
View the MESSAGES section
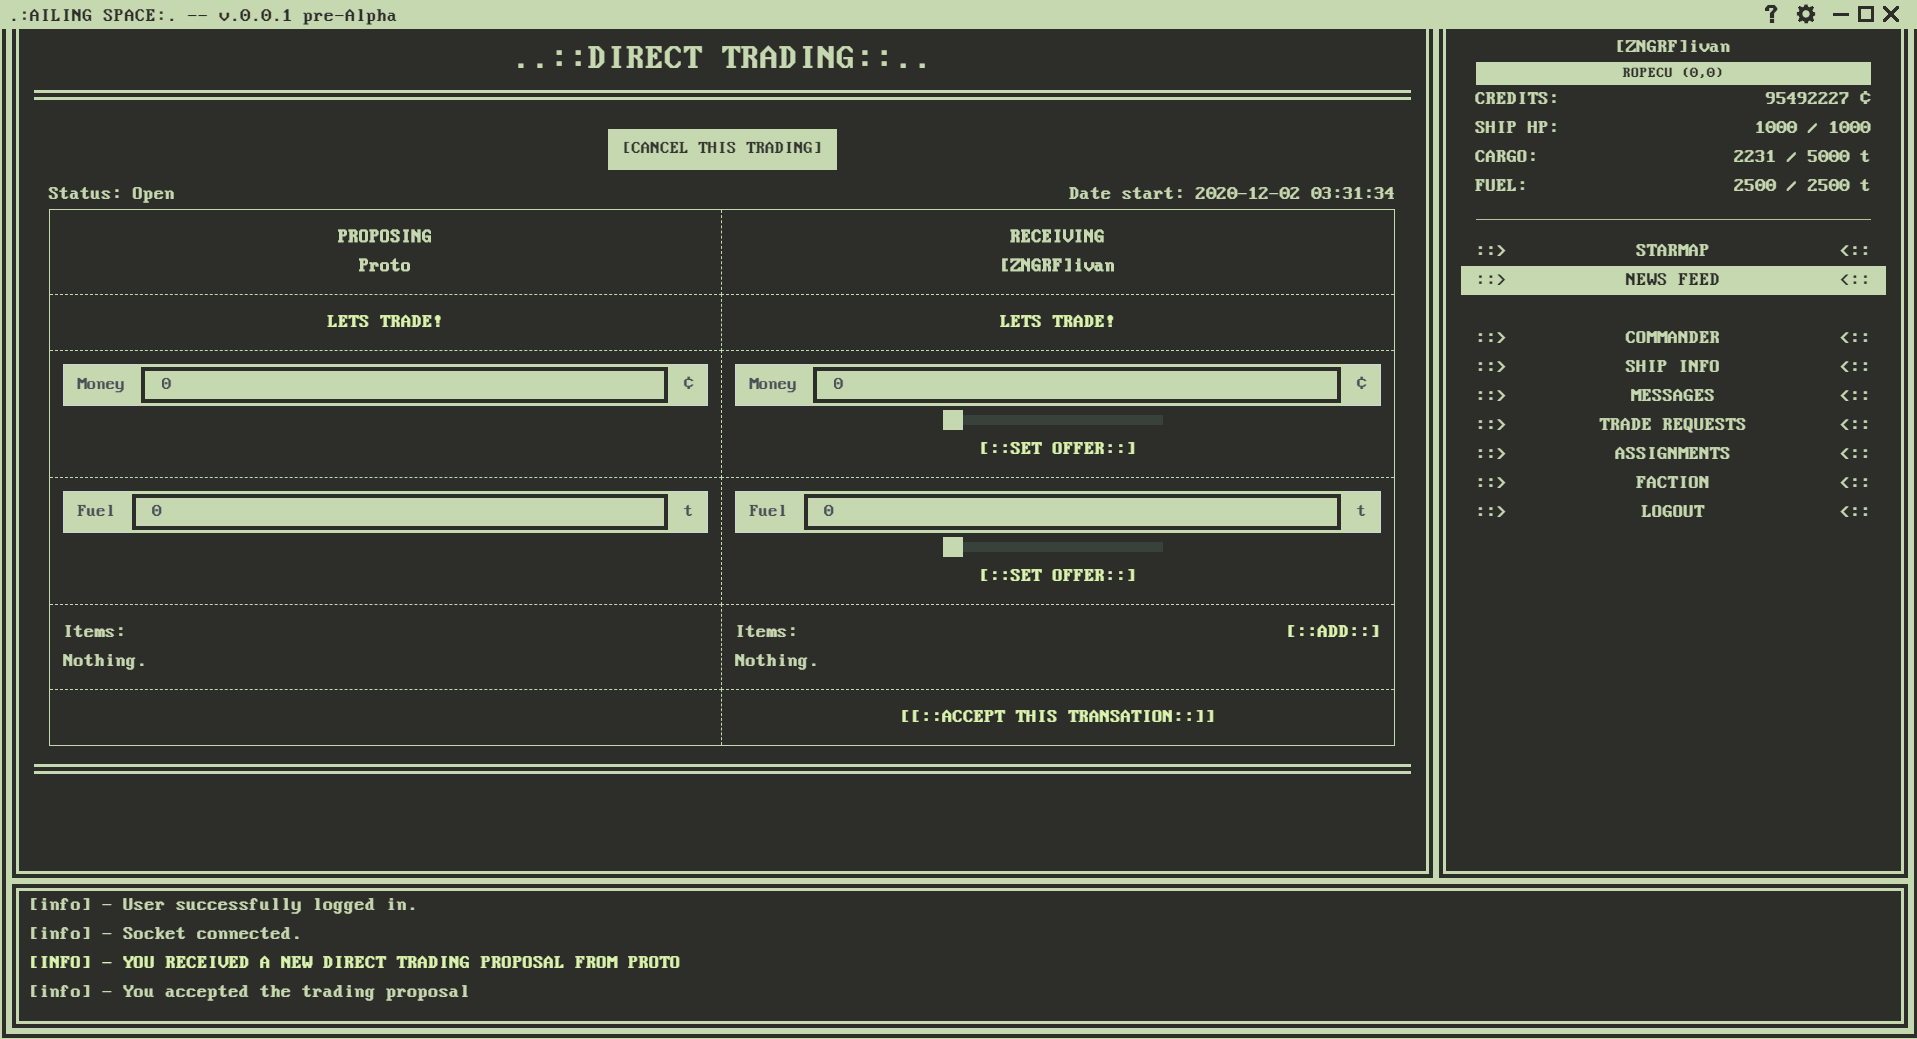1671,395
